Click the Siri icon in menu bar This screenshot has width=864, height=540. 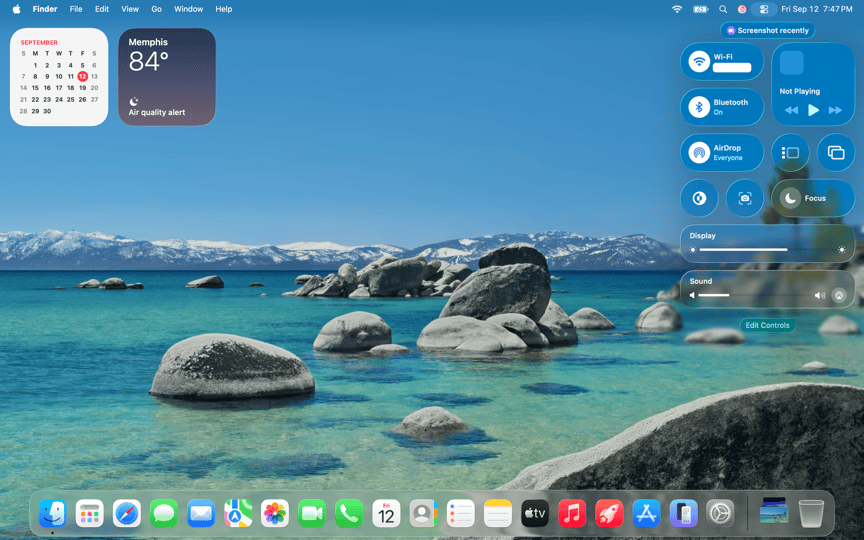tap(742, 9)
